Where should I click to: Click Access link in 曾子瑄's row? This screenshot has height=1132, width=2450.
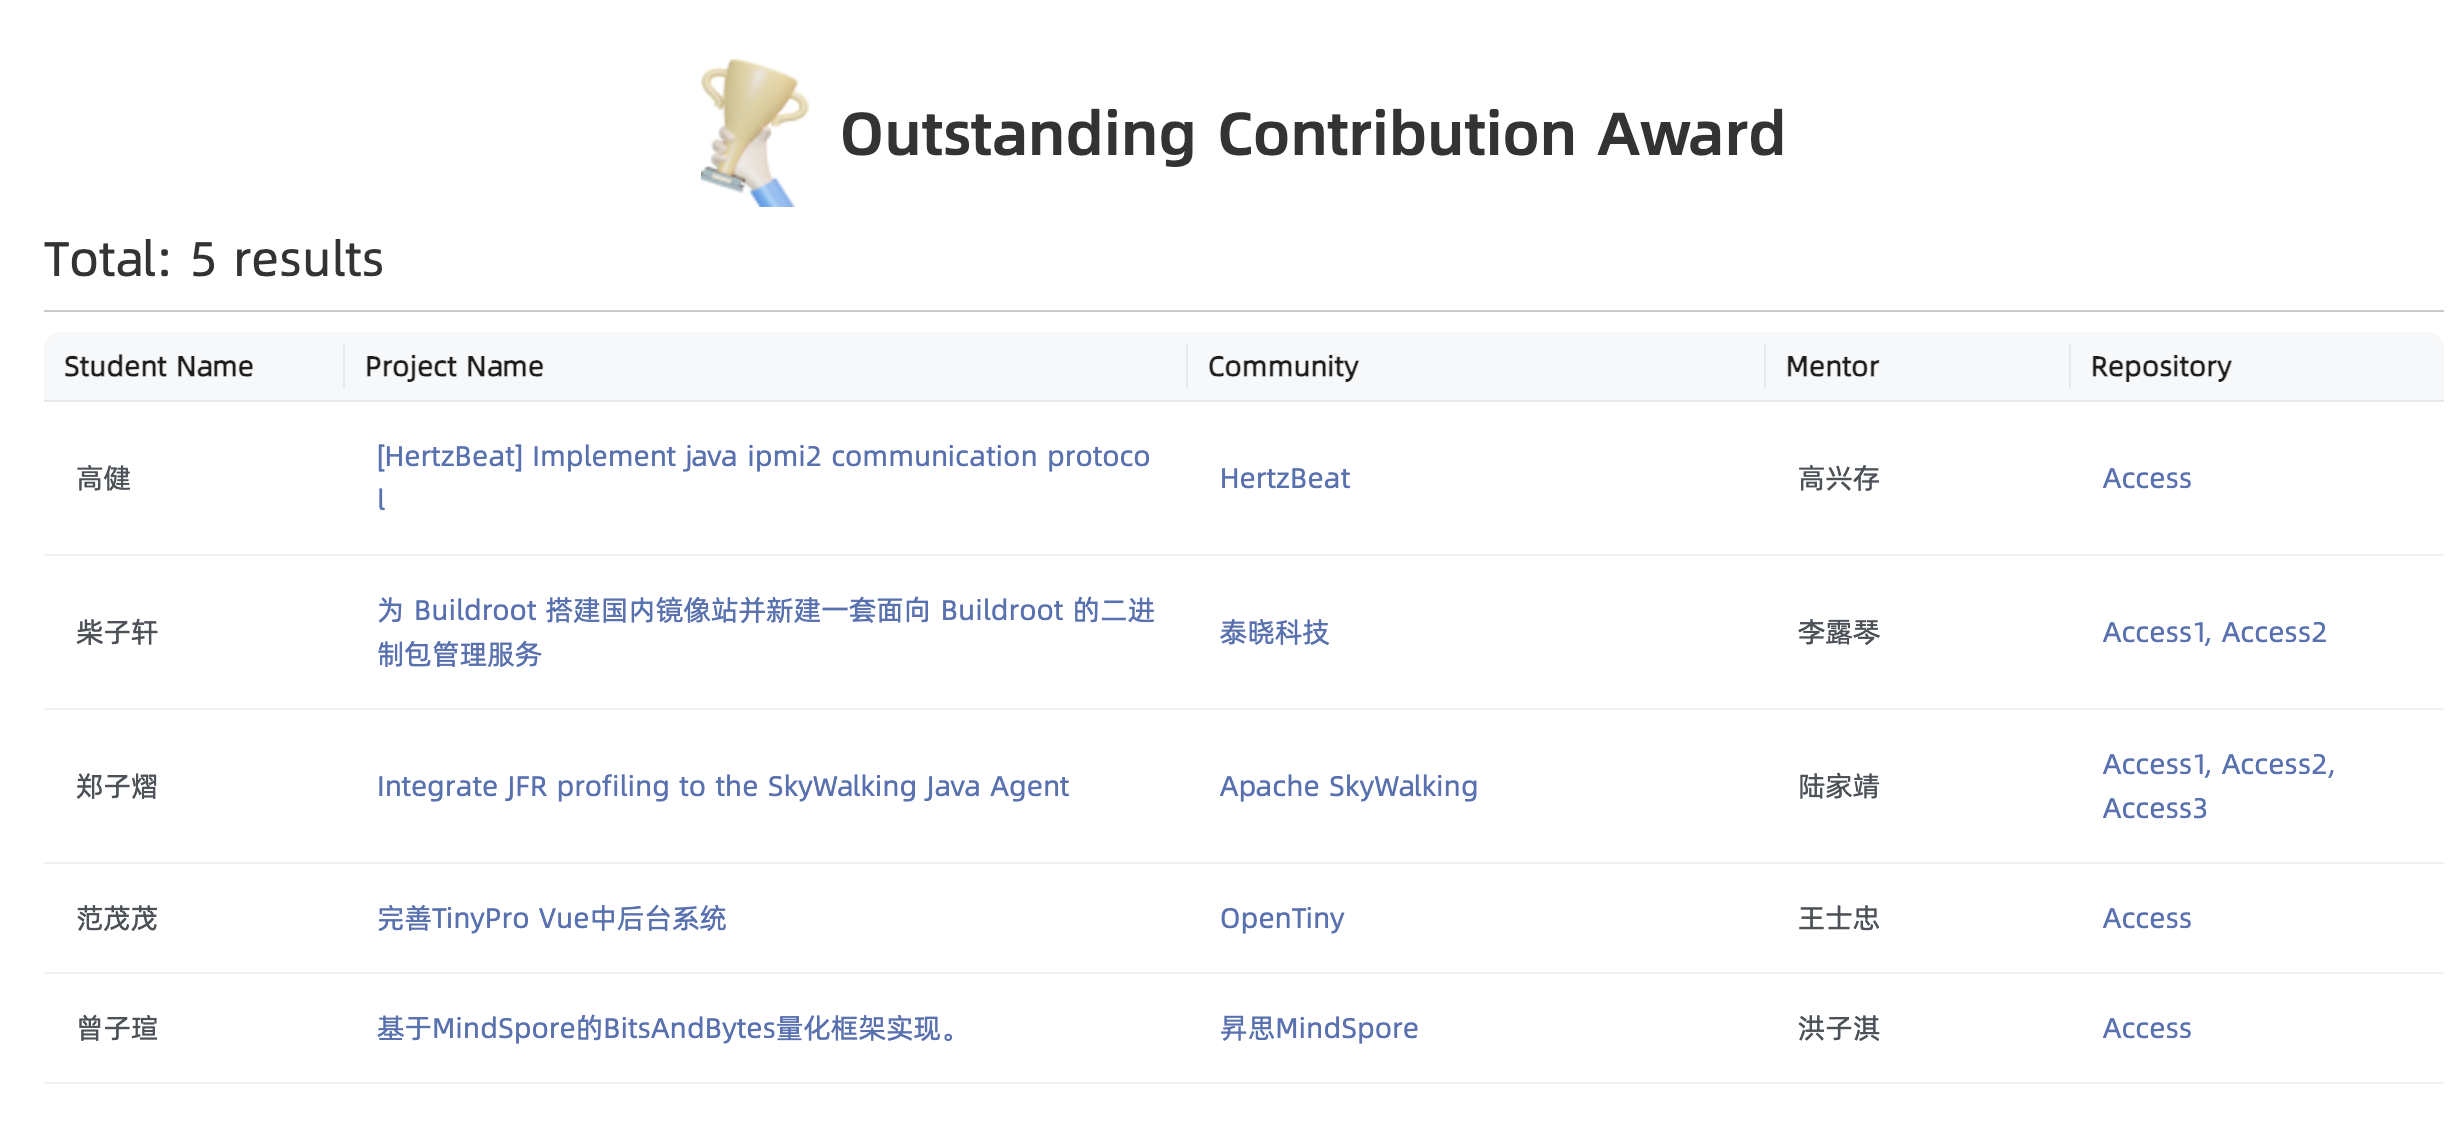2146,1028
